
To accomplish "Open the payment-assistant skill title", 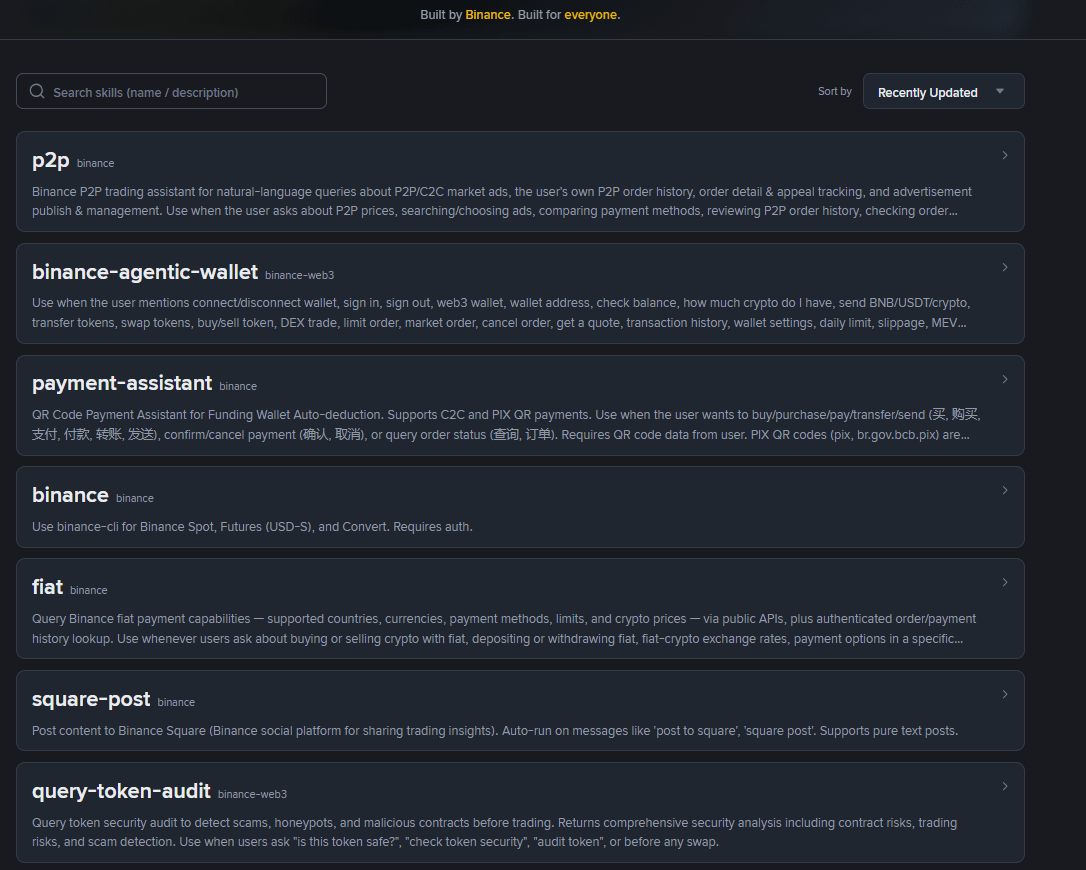I will coord(122,383).
